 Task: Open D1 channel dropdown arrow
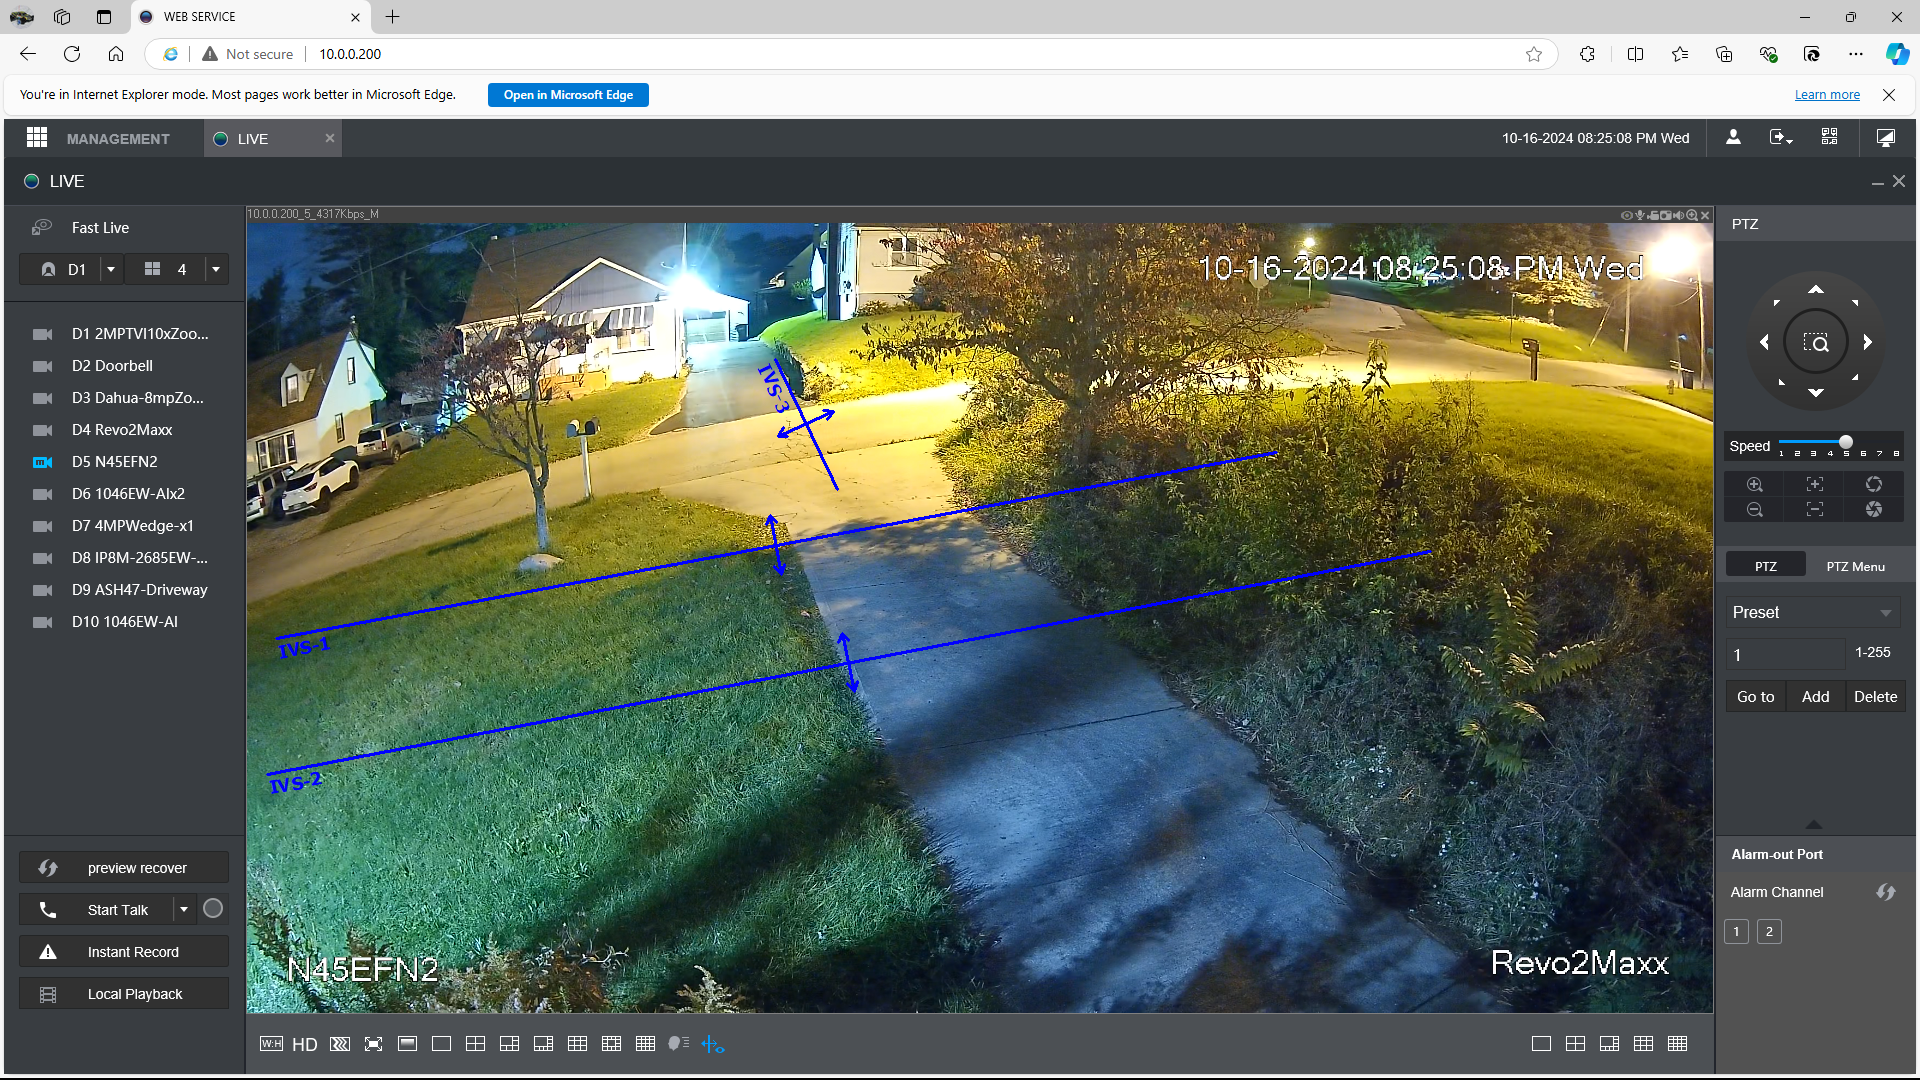click(111, 269)
